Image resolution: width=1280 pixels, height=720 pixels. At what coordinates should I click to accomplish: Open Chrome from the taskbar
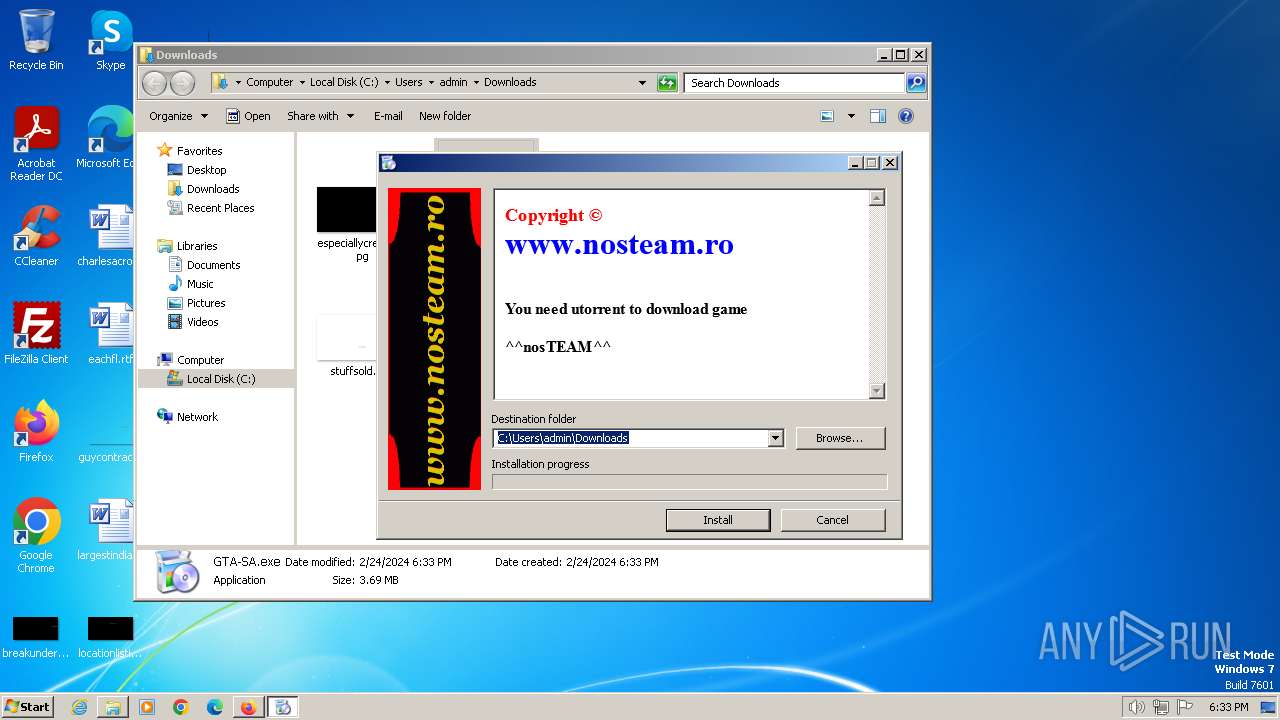181,707
